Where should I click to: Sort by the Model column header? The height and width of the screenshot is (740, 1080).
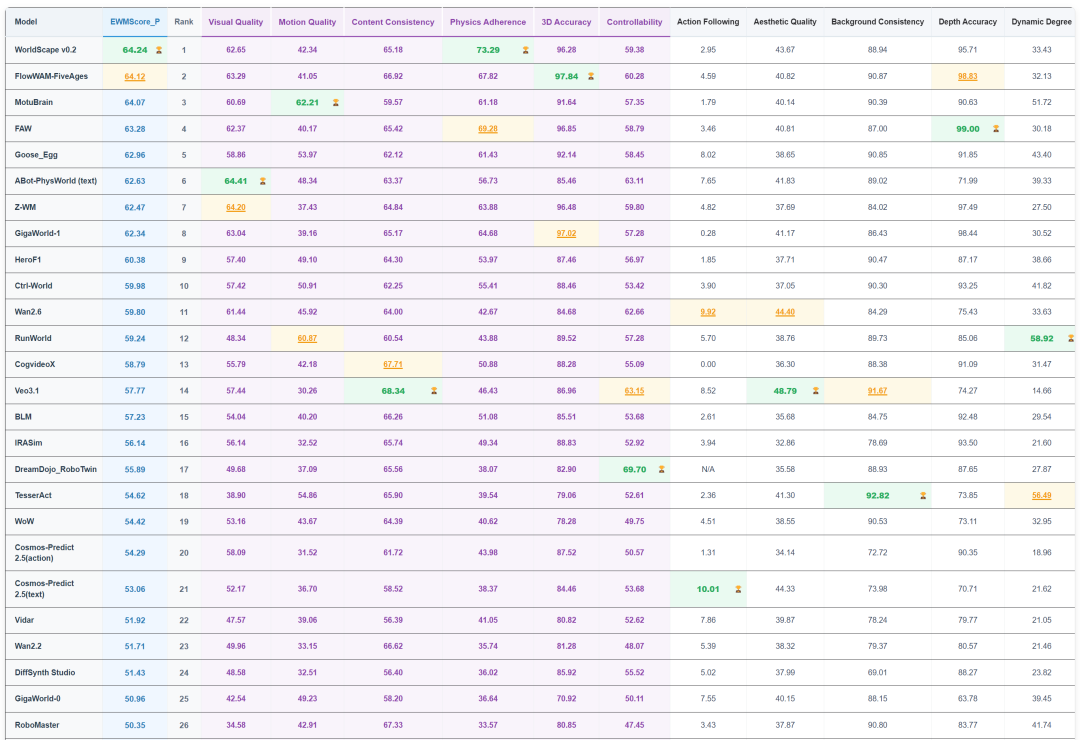26,22
